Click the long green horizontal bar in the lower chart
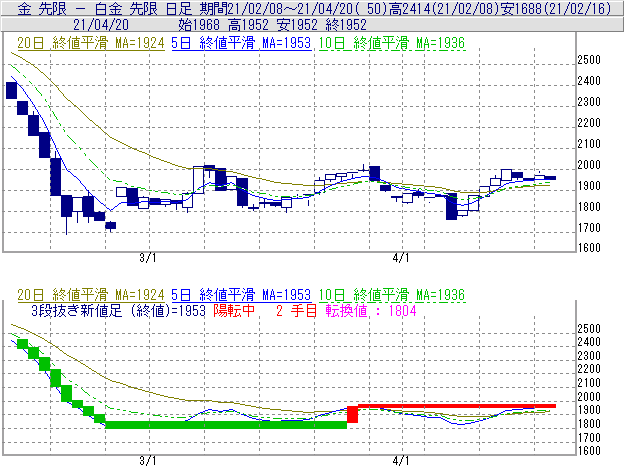Viewport: 624px width, 473px height. [226, 425]
